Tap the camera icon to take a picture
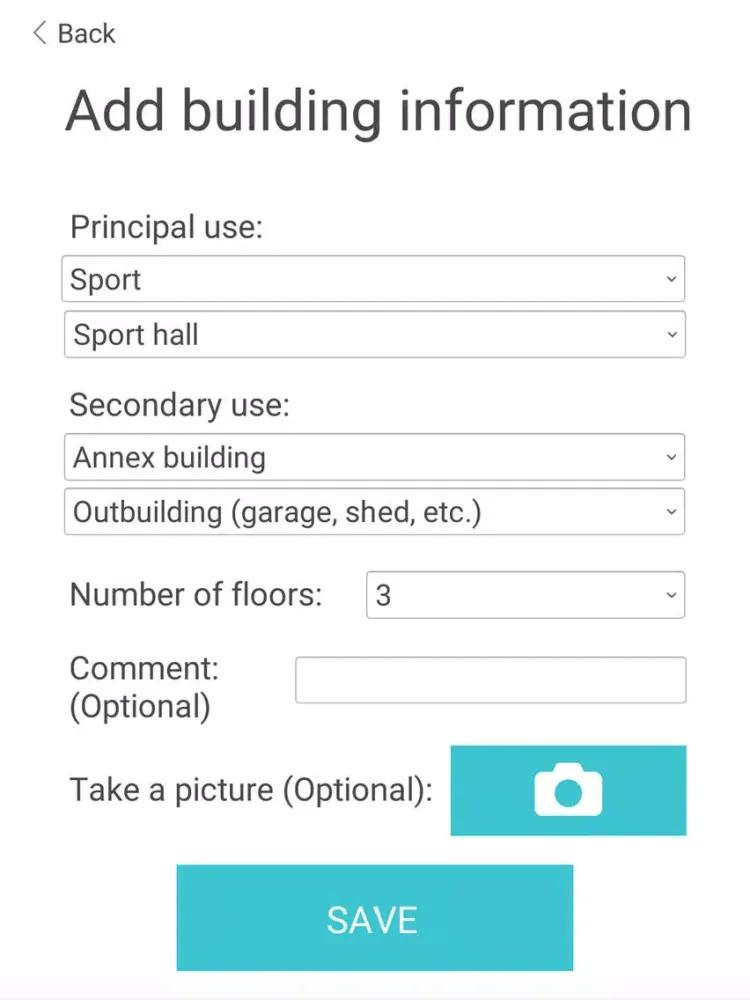This screenshot has width=750, height=1000. click(568, 790)
